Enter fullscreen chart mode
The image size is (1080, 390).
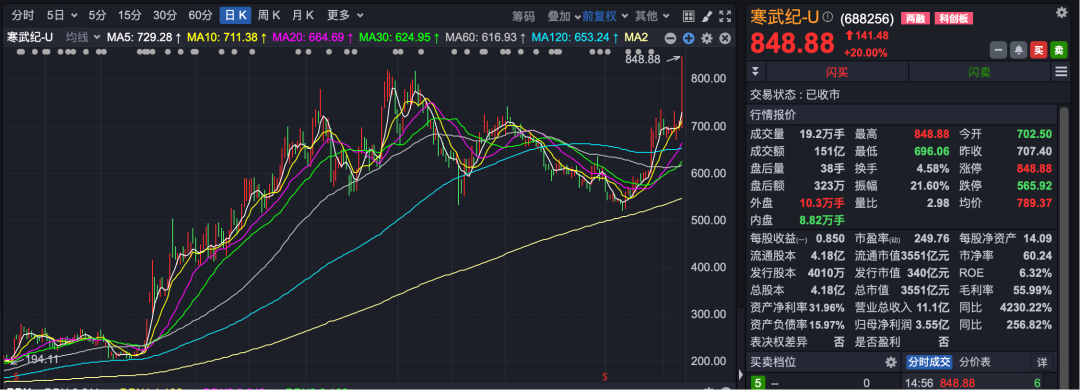725,16
